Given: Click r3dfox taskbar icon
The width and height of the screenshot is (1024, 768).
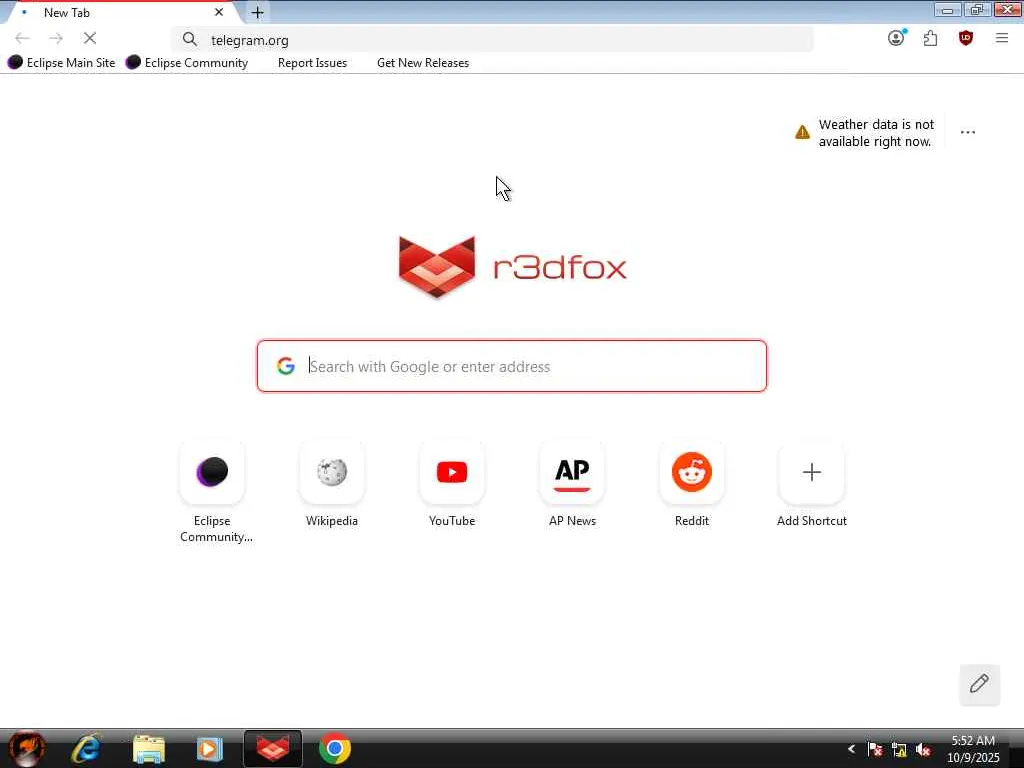Looking at the screenshot, I should [x=273, y=748].
